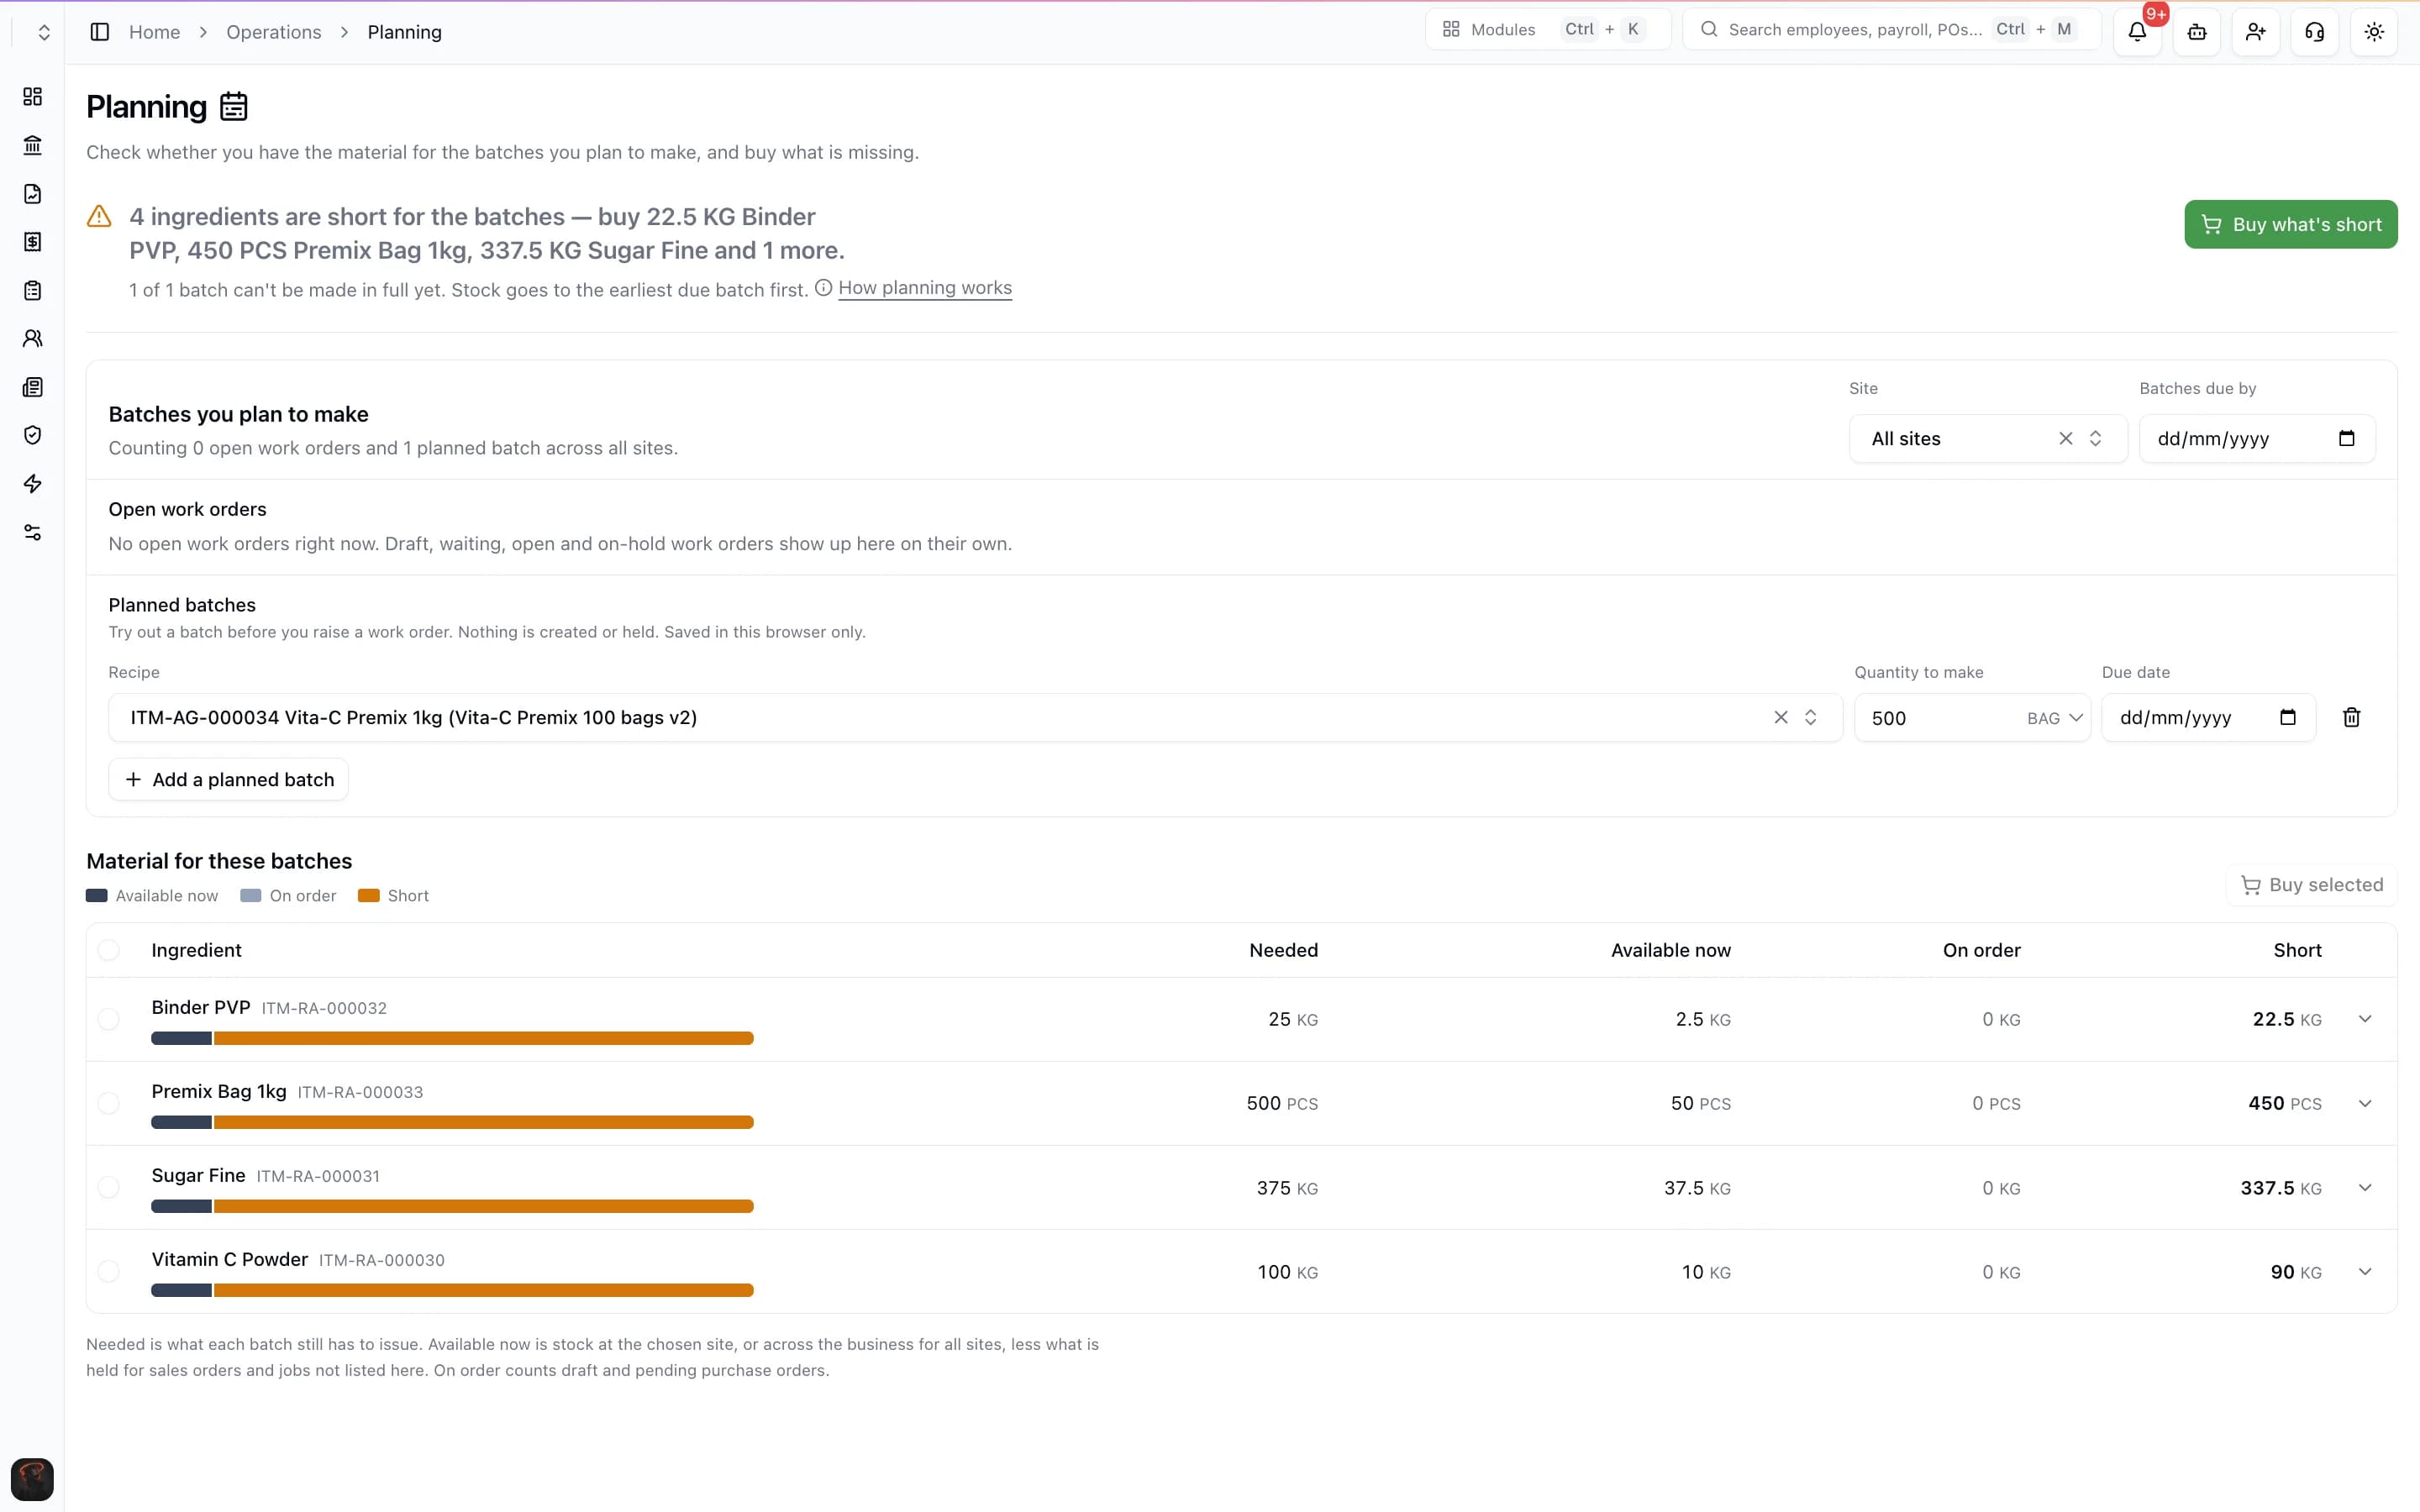This screenshot has height=1512, width=2420.
Task: Toggle light theme with the sun icon
Action: [2373, 32]
